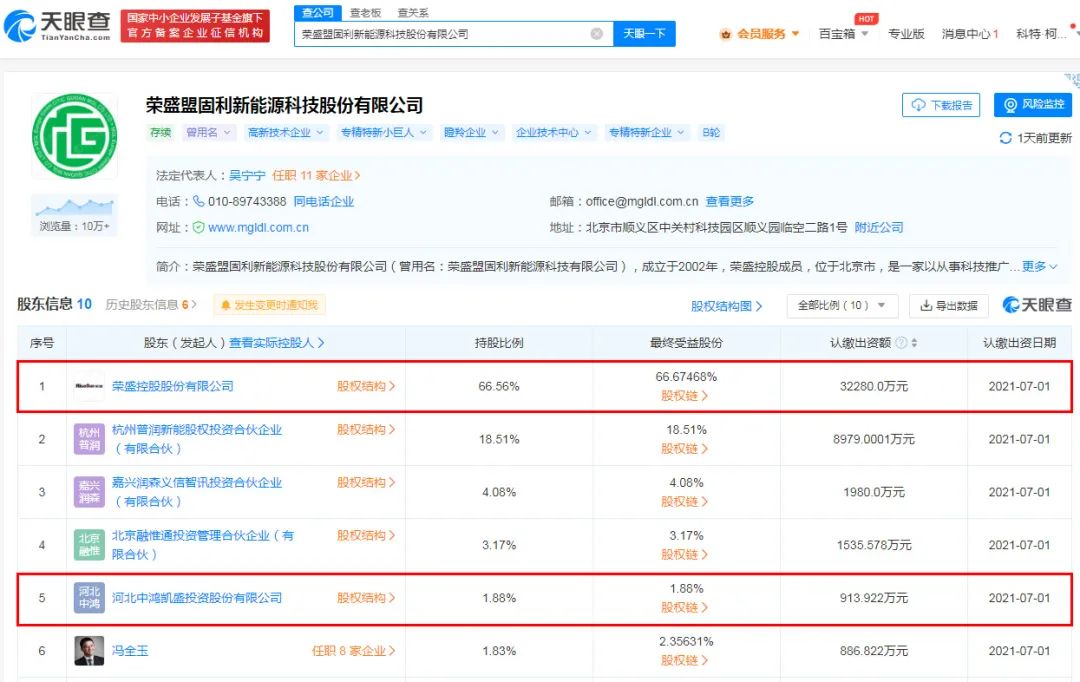Click the 下载报告 download icon
1080x682 pixels.
coord(917,105)
